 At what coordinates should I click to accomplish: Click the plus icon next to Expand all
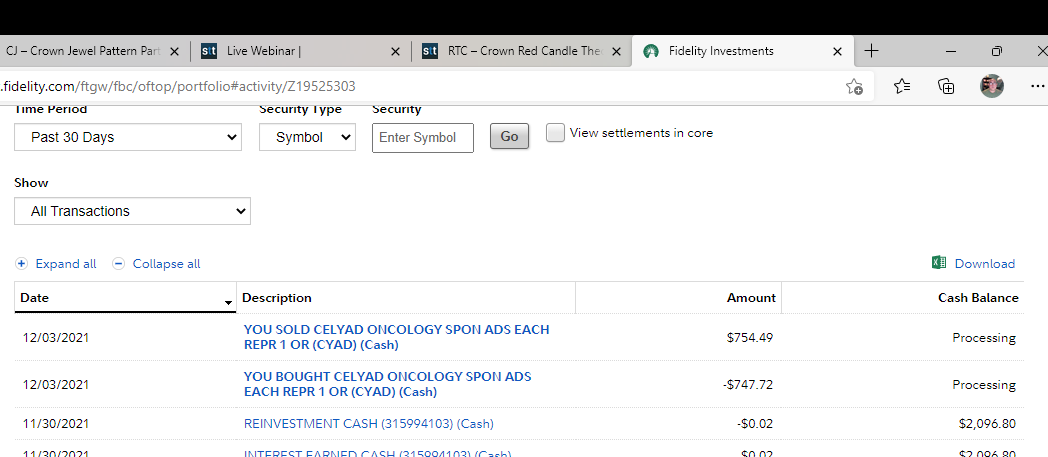pyautogui.click(x=22, y=264)
